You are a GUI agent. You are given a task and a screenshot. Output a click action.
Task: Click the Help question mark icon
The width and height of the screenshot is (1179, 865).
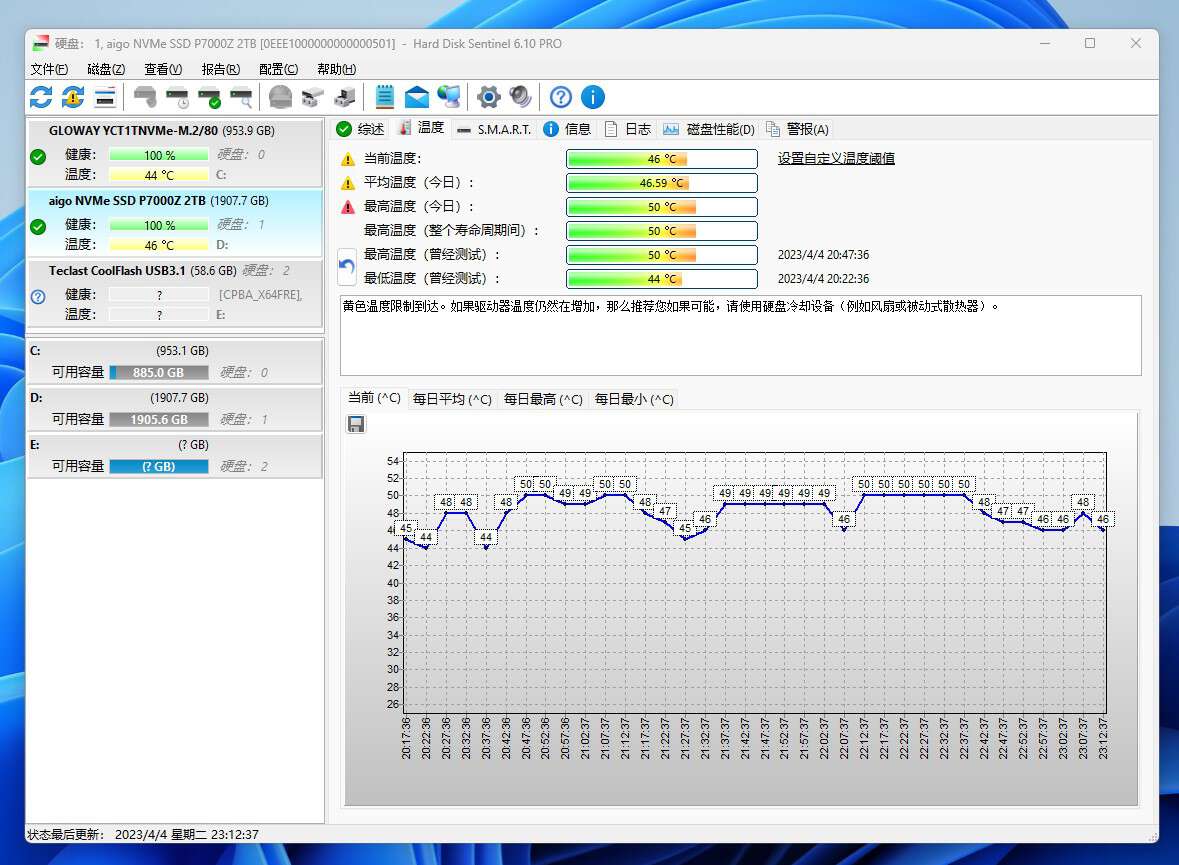tap(560, 97)
